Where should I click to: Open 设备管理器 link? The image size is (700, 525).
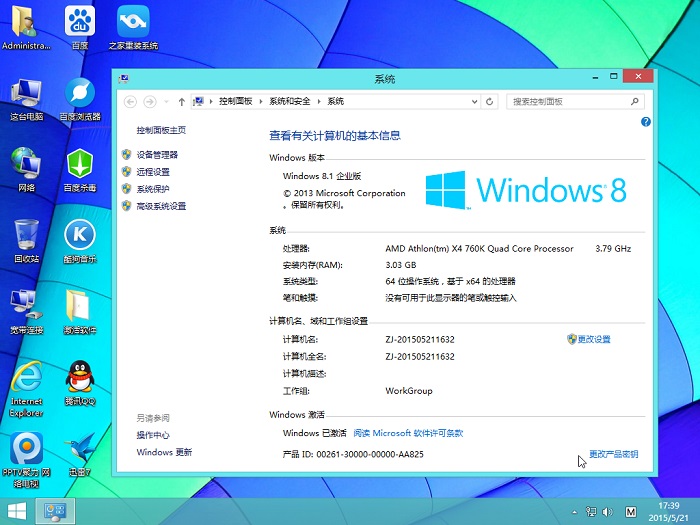click(157, 155)
